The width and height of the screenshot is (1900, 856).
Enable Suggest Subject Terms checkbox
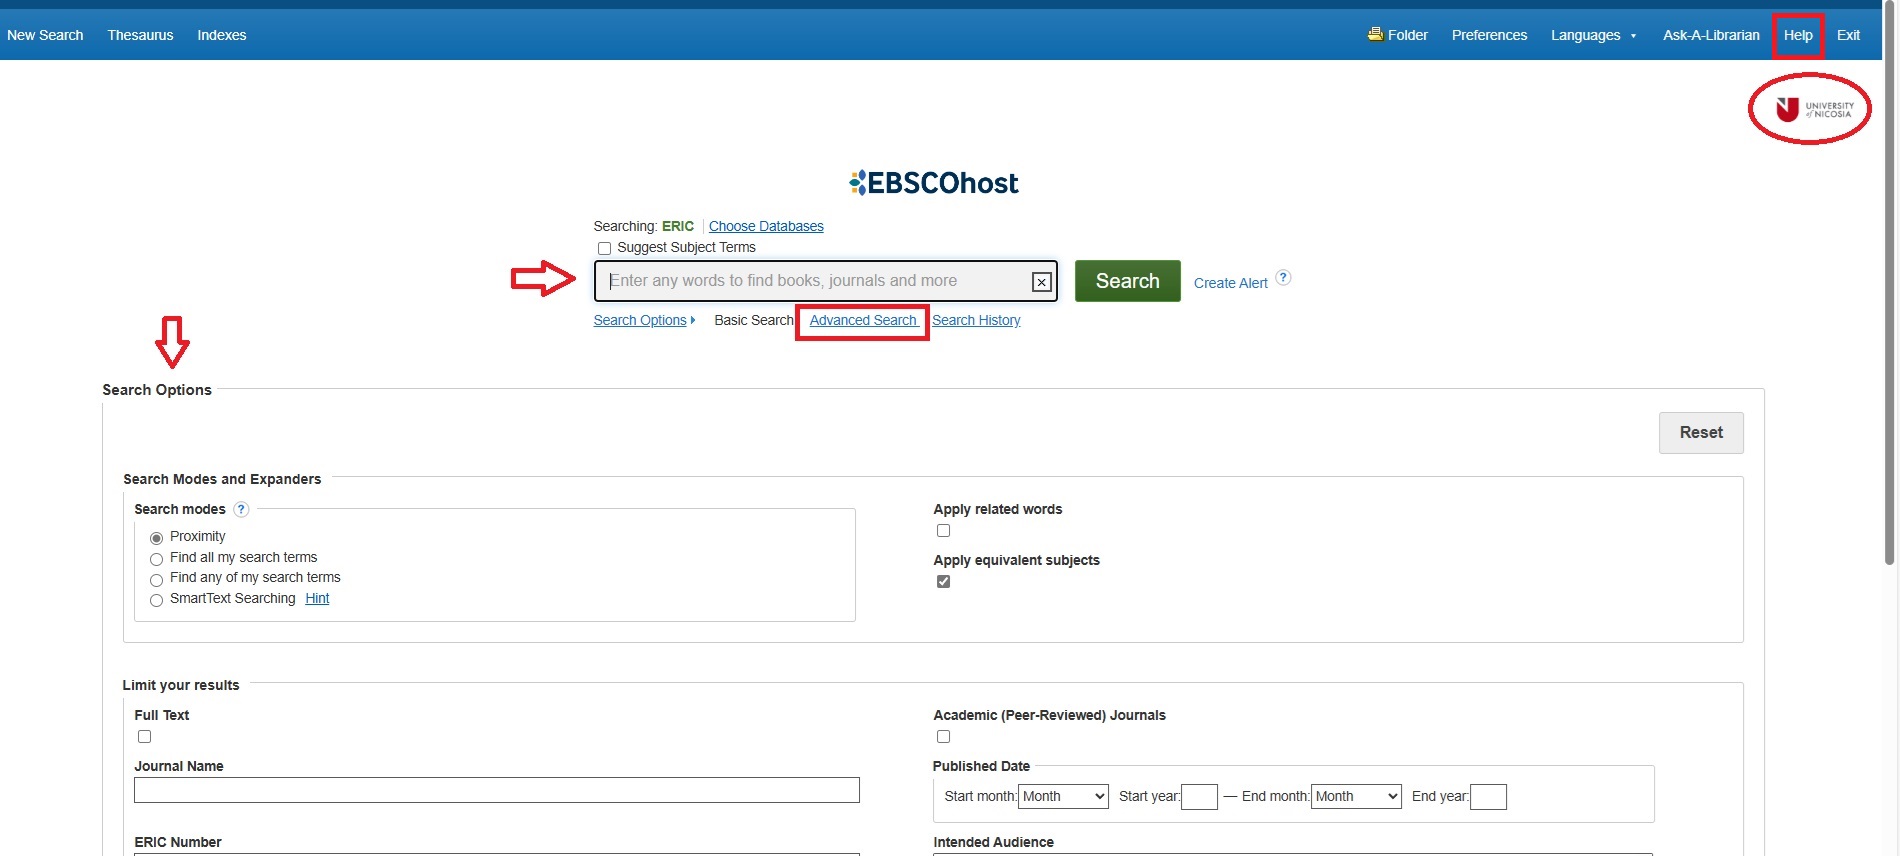point(604,248)
